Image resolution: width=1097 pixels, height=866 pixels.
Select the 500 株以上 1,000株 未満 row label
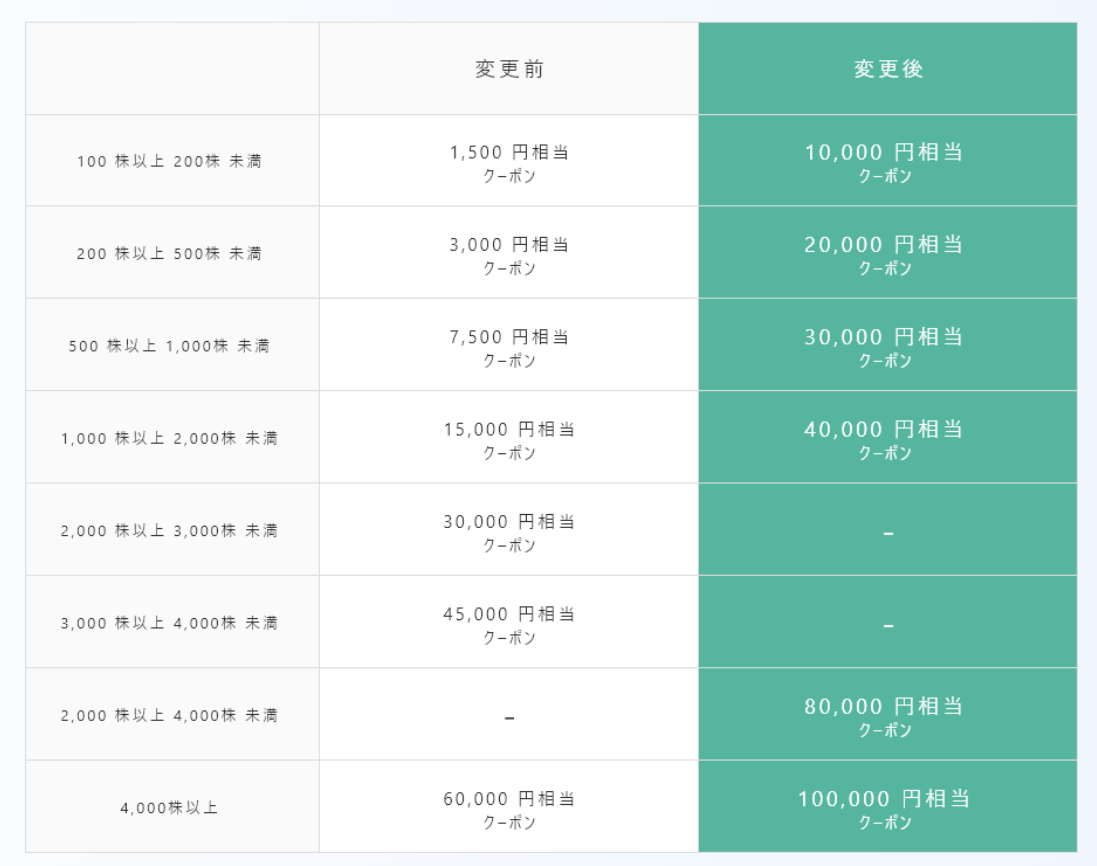click(170, 346)
